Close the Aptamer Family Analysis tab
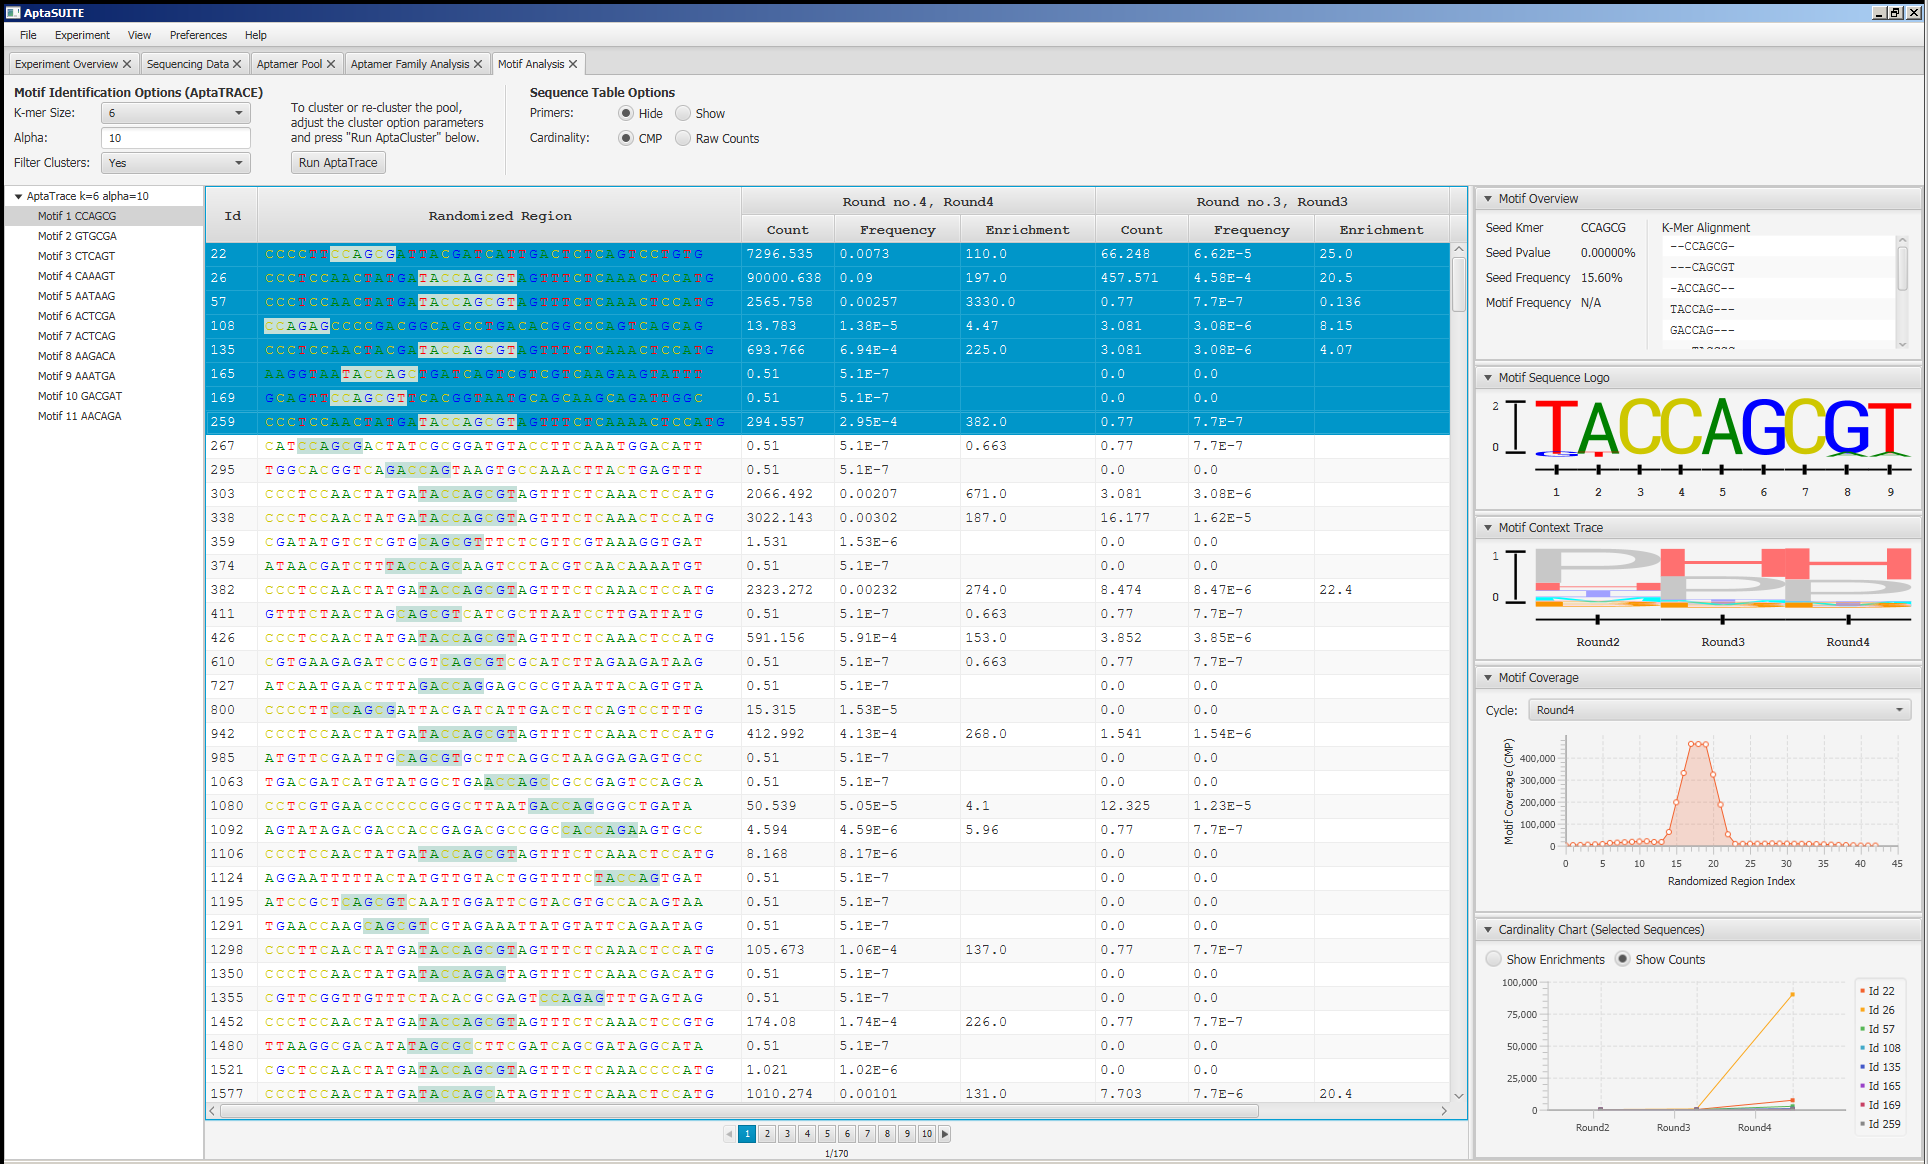Image resolution: width=1928 pixels, height=1164 pixels. coord(478,64)
